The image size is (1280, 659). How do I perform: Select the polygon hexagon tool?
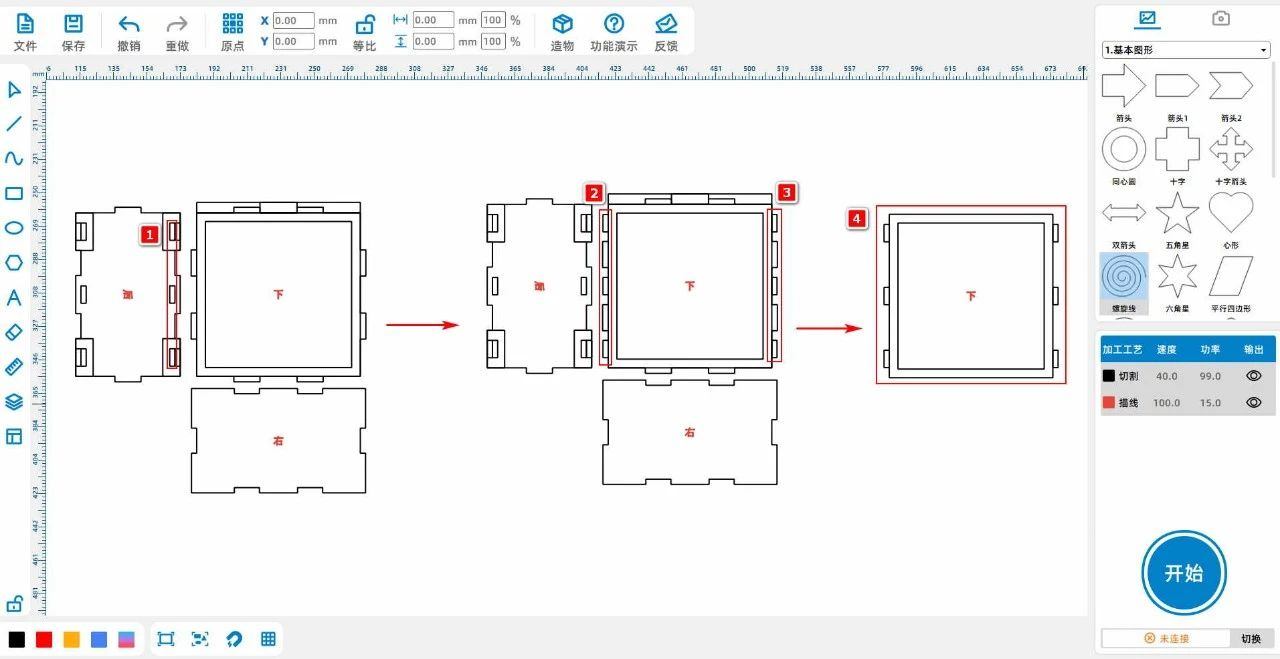[x=14, y=263]
